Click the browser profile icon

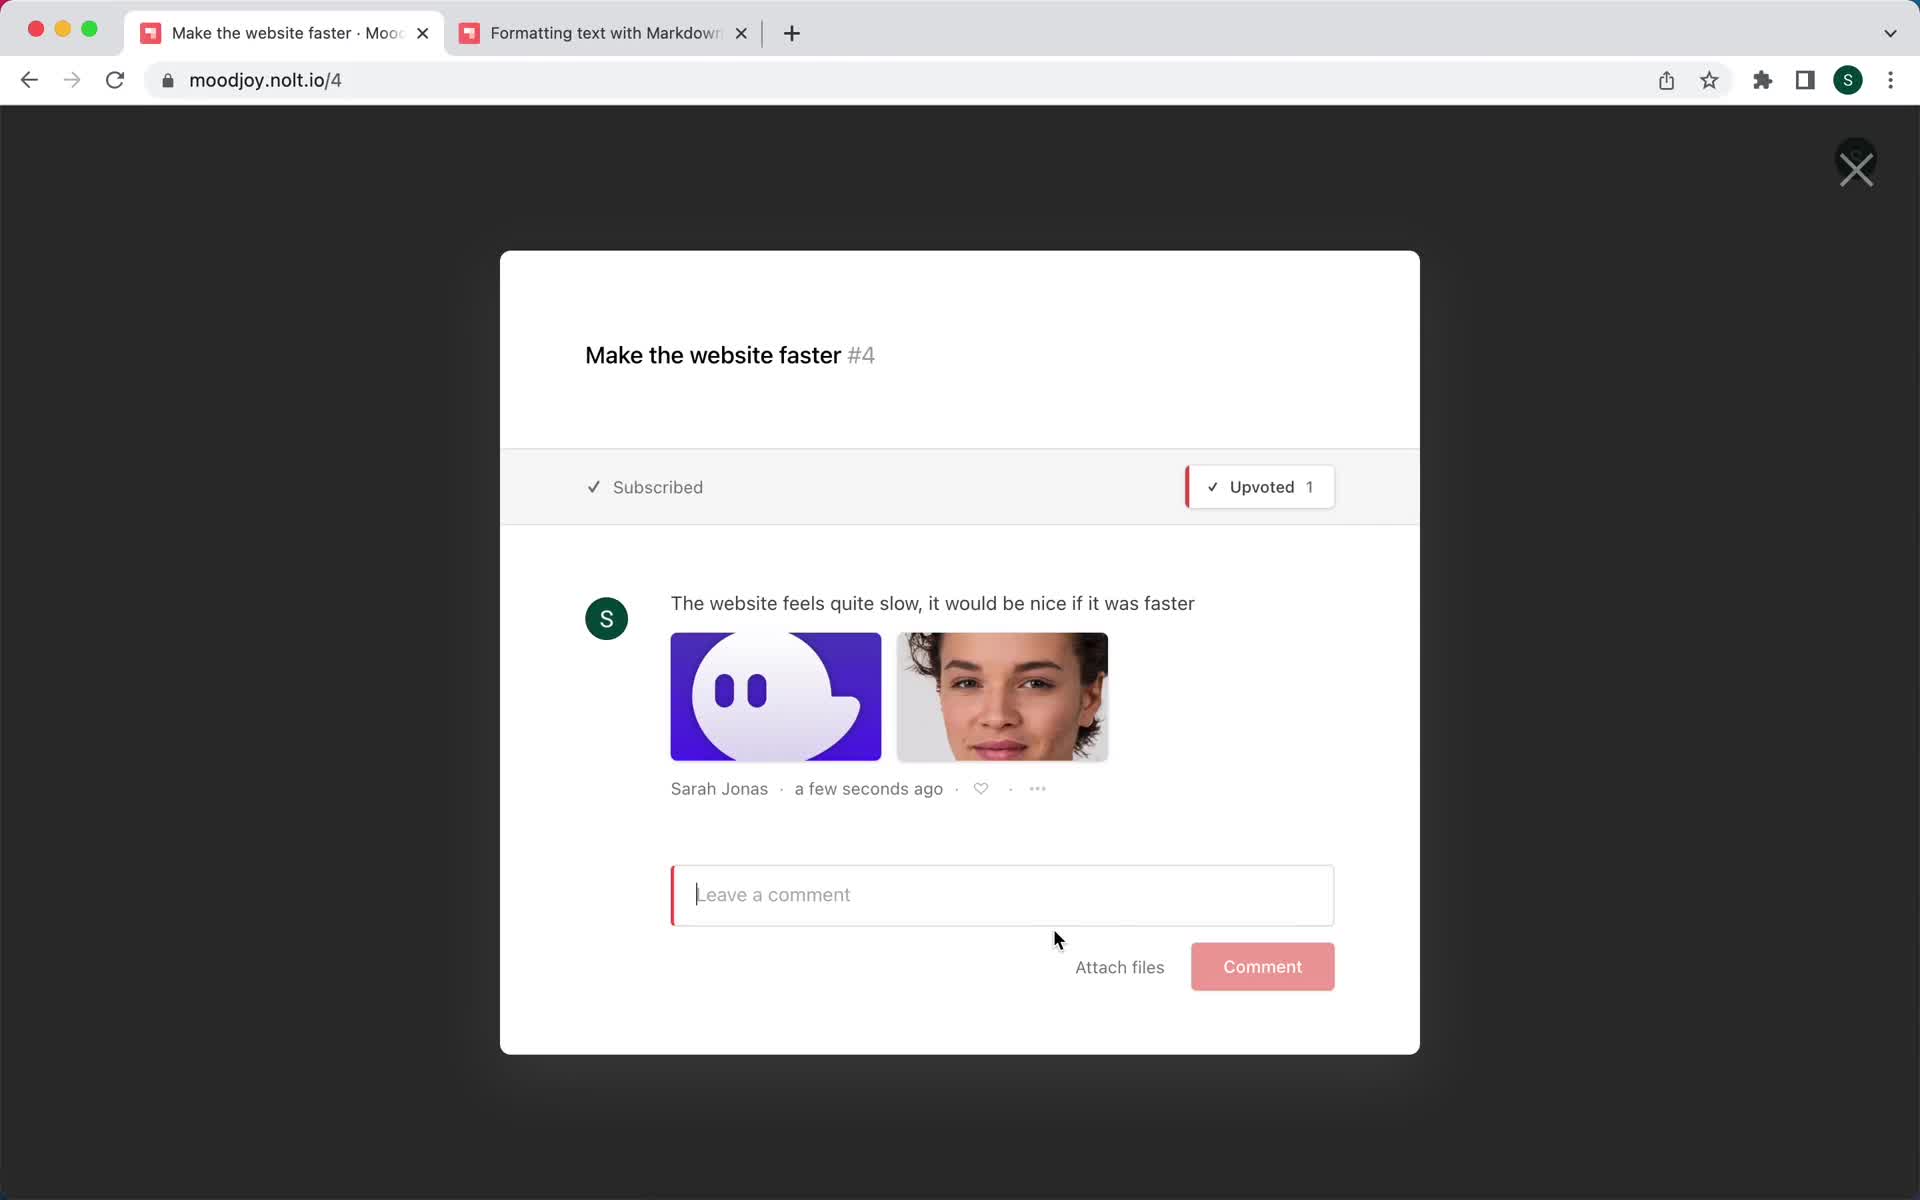pyautogui.click(x=1848, y=80)
